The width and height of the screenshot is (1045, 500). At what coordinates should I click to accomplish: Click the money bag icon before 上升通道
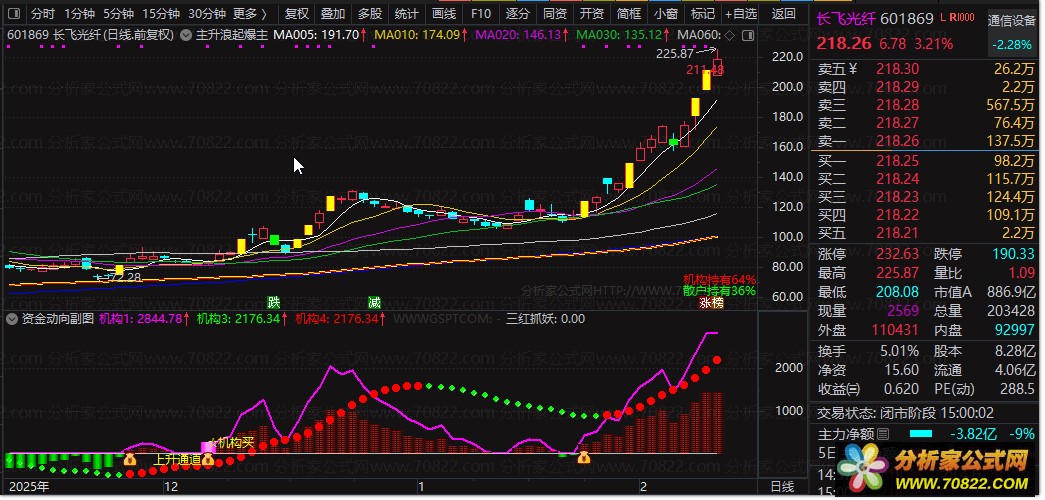click(x=129, y=459)
